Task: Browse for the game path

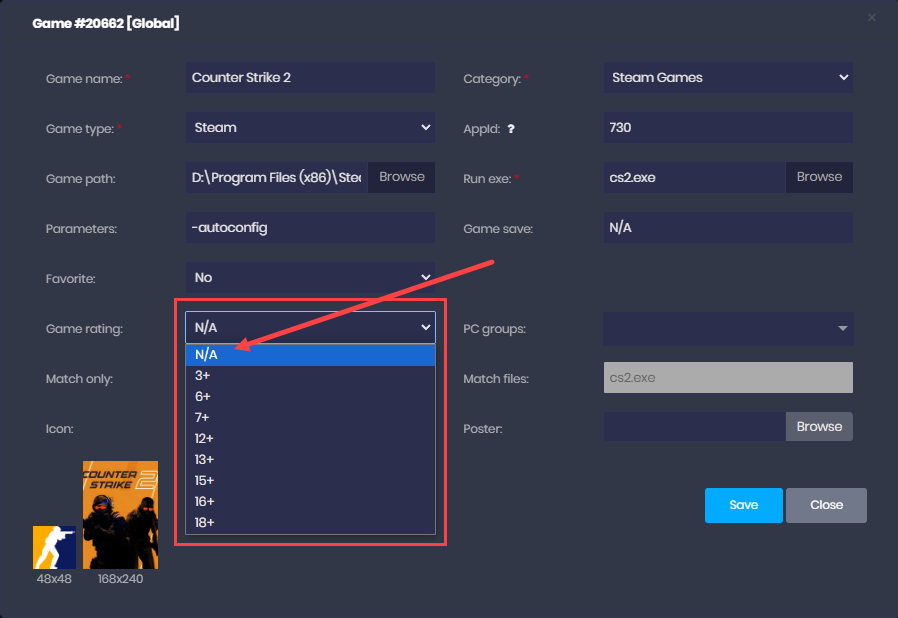Action: tap(402, 177)
